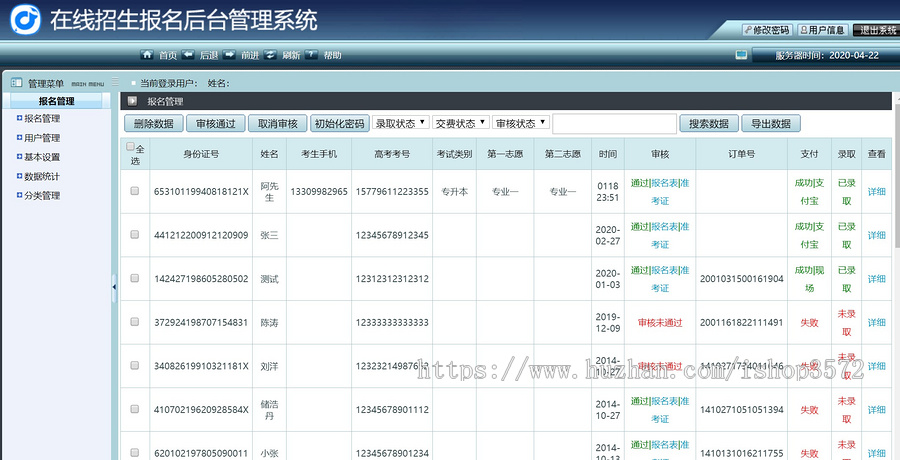This screenshot has width=900, height=460.
Task: Click the arrow icon in 报名管理 title bar
Action: coord(133,102)
